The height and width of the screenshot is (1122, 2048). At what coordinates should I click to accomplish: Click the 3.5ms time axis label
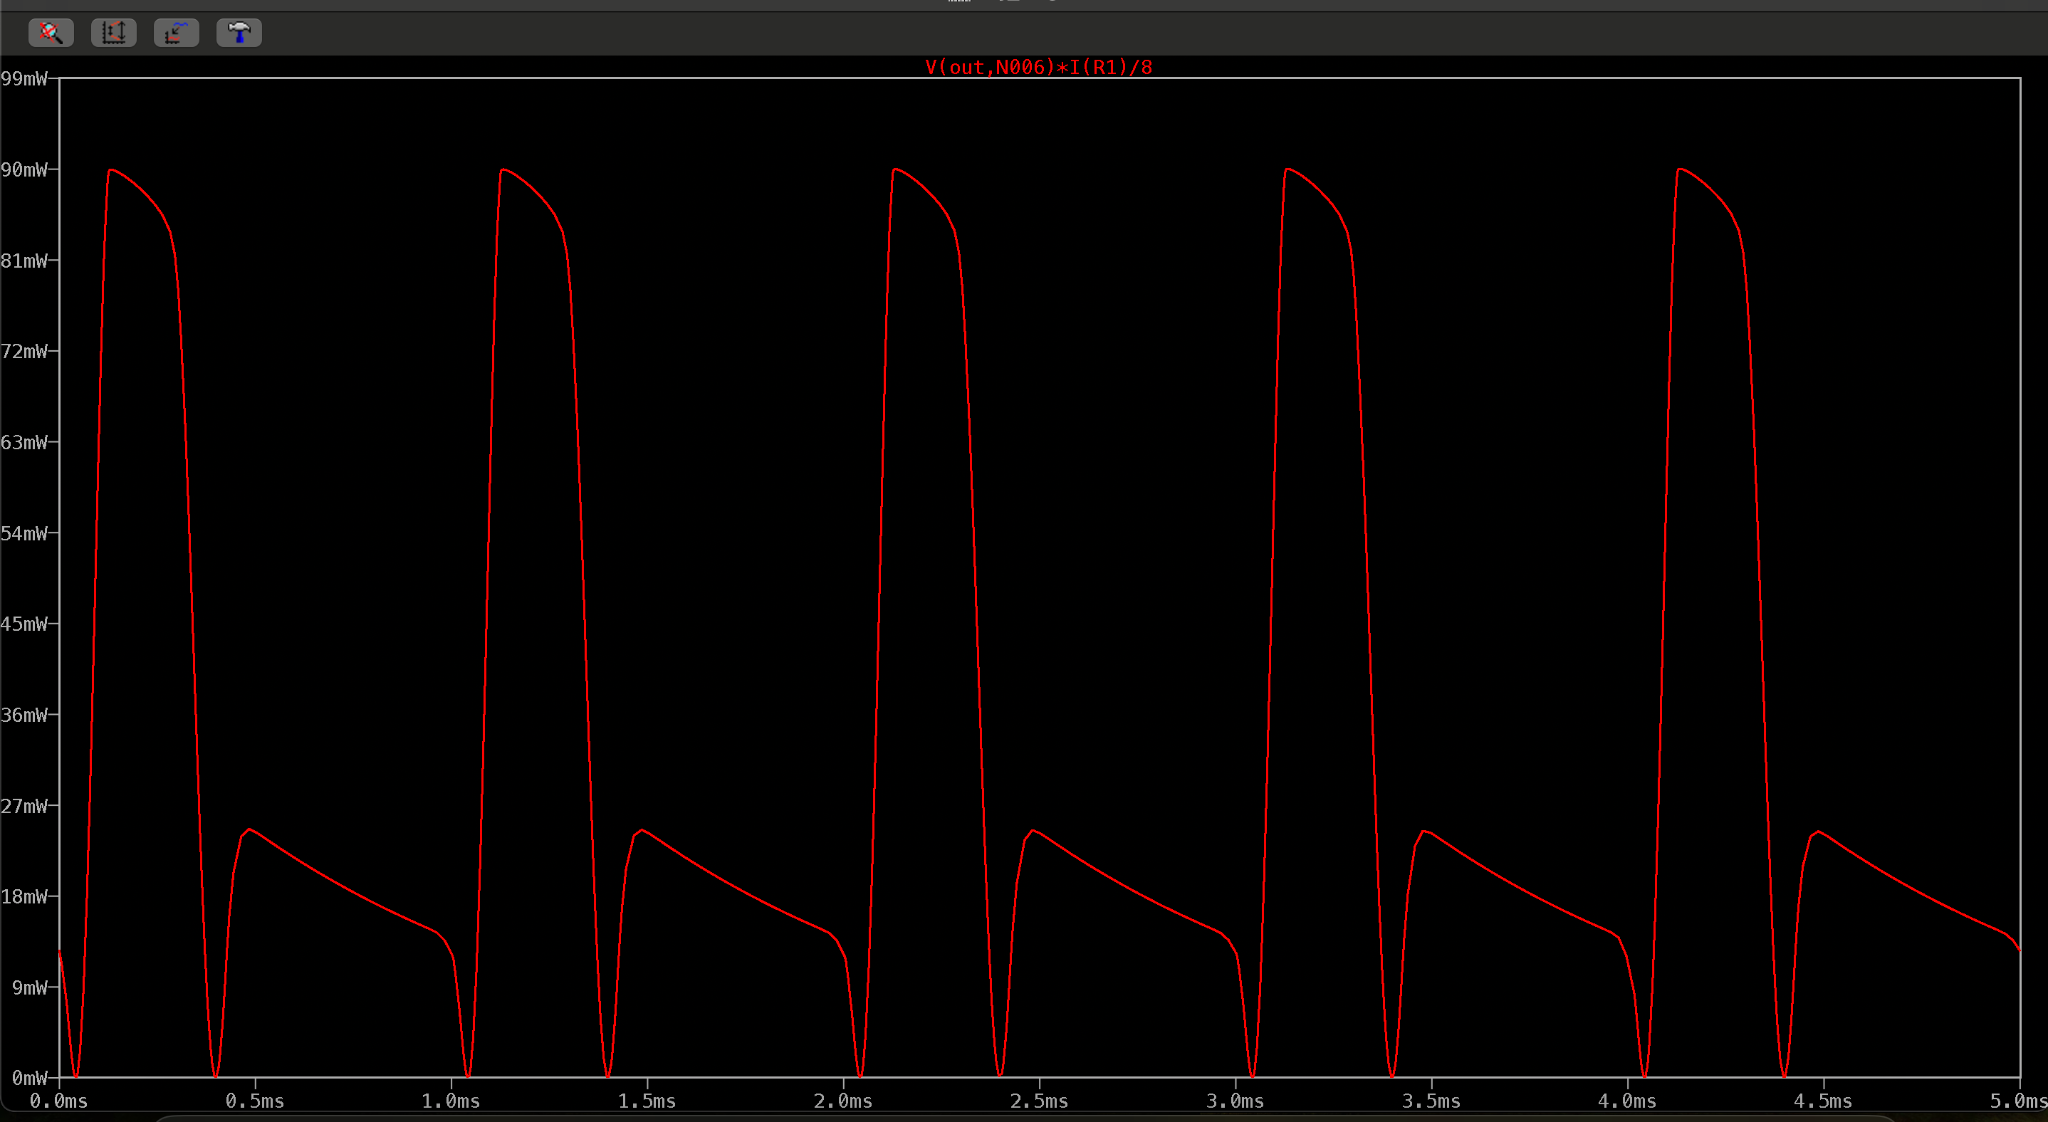(1431, 1101)
